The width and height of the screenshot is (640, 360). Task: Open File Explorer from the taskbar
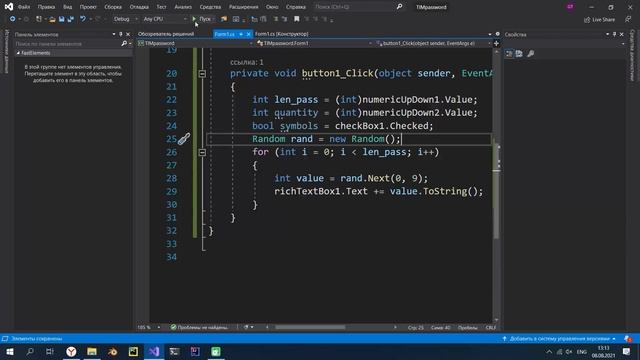point(92,351)
